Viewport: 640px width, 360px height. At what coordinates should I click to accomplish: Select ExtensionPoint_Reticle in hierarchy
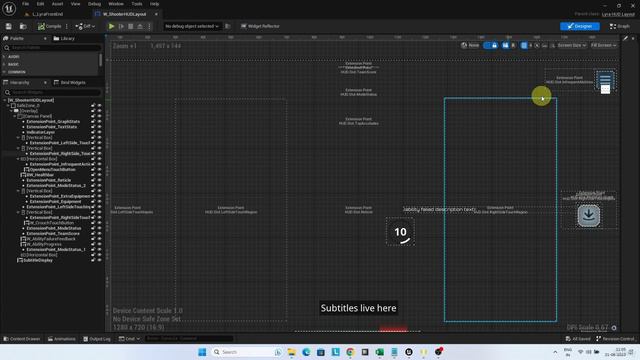(49, 180)
